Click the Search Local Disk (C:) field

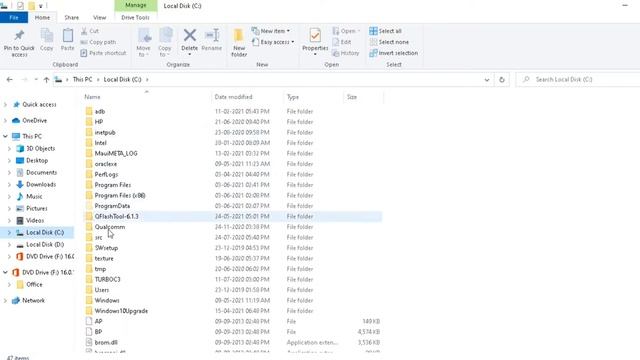(x=578, y=80)
